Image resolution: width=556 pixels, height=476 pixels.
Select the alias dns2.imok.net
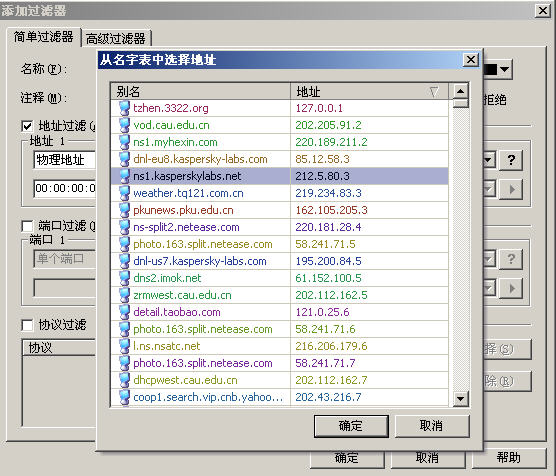coord(167,278)
